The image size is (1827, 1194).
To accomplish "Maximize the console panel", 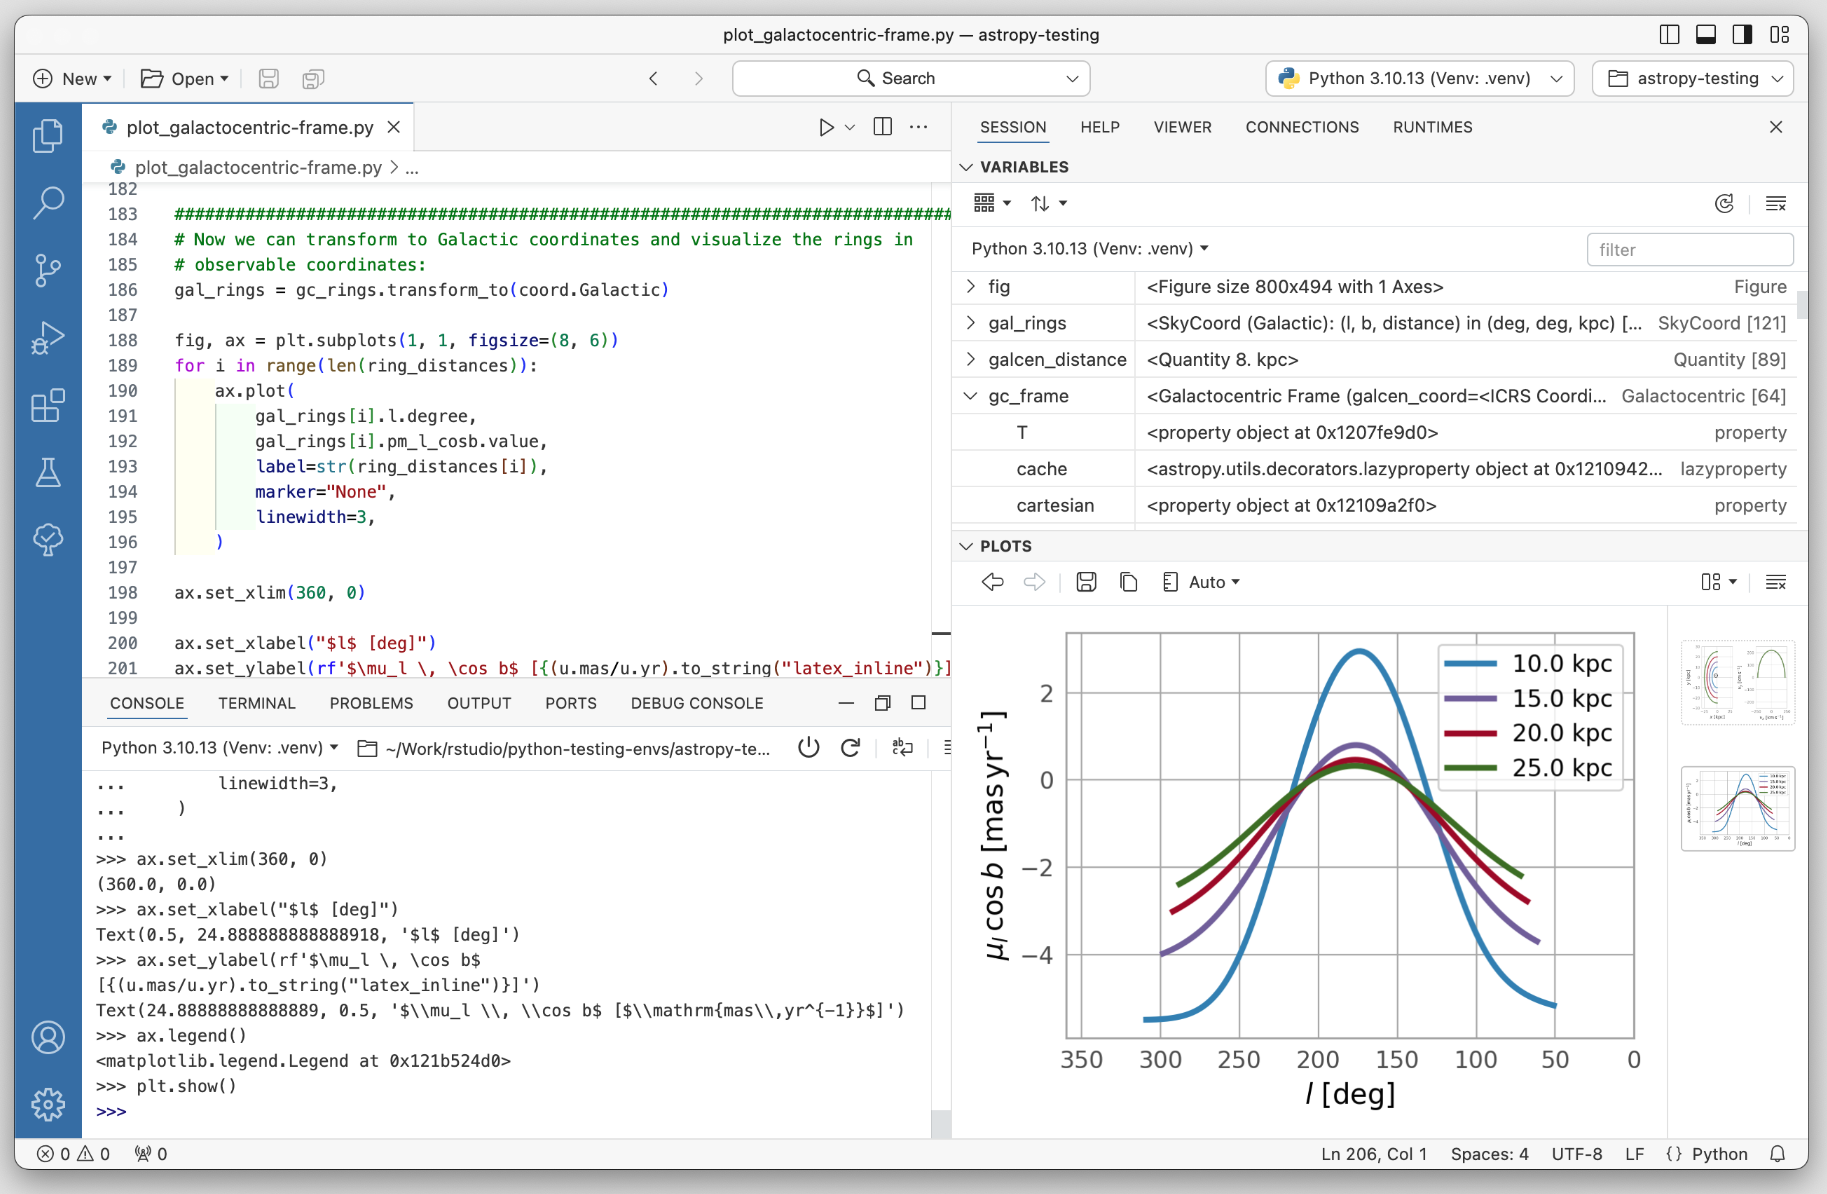I will [918, 703].
